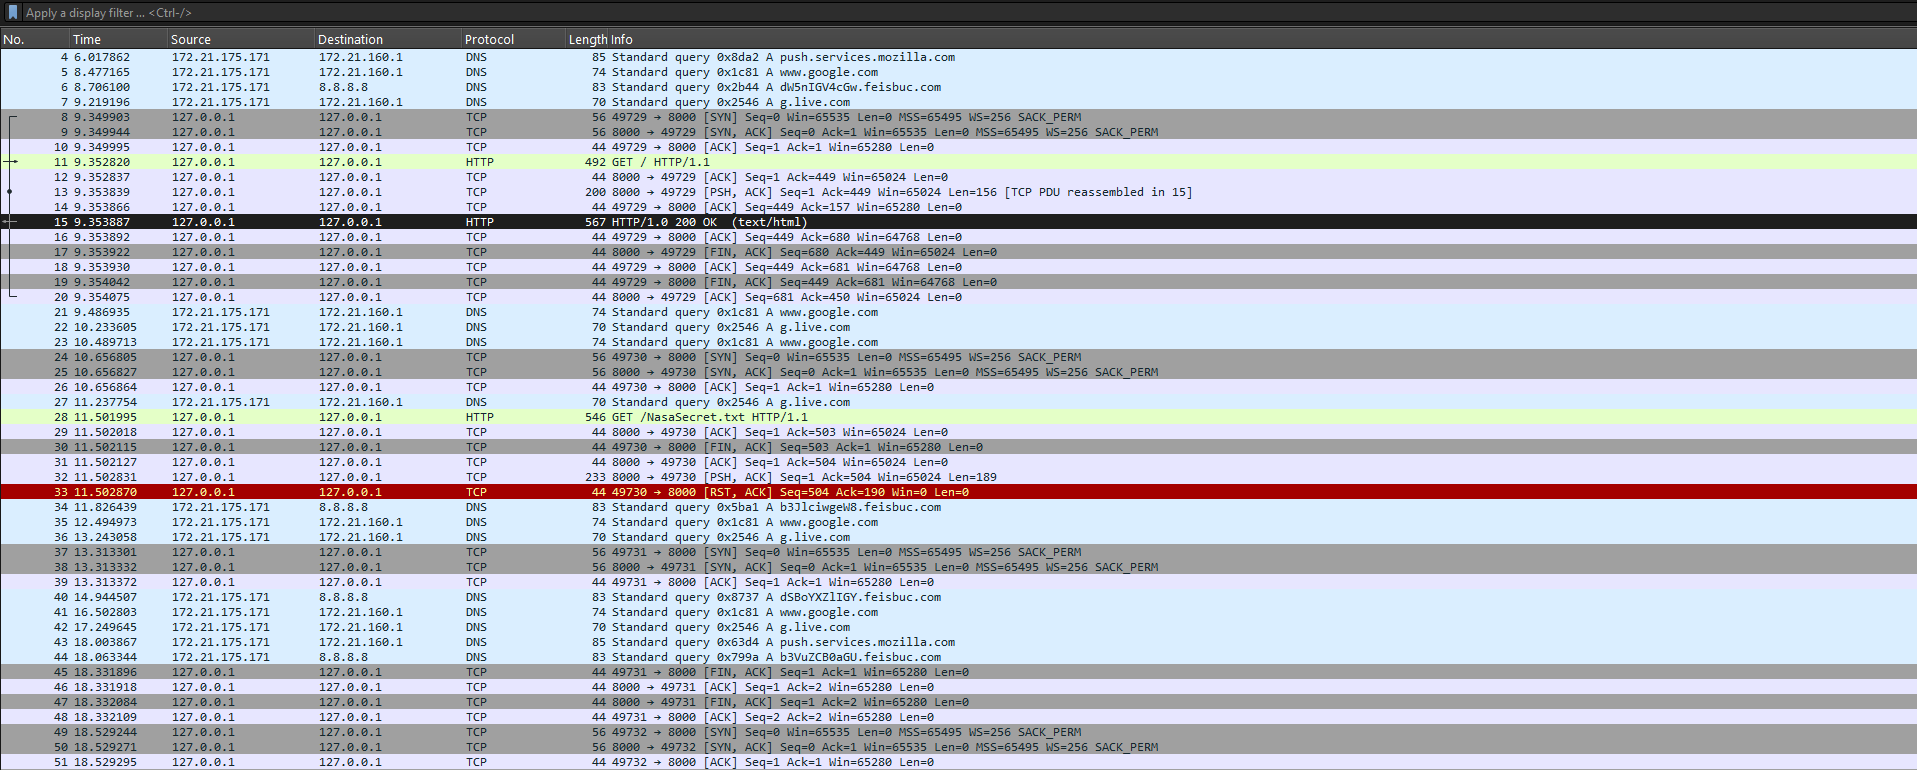Select packet 43 push.services.mozilla.com query 0x63d4
Viewport: 1917px width, 770px height.
(958, 642)
